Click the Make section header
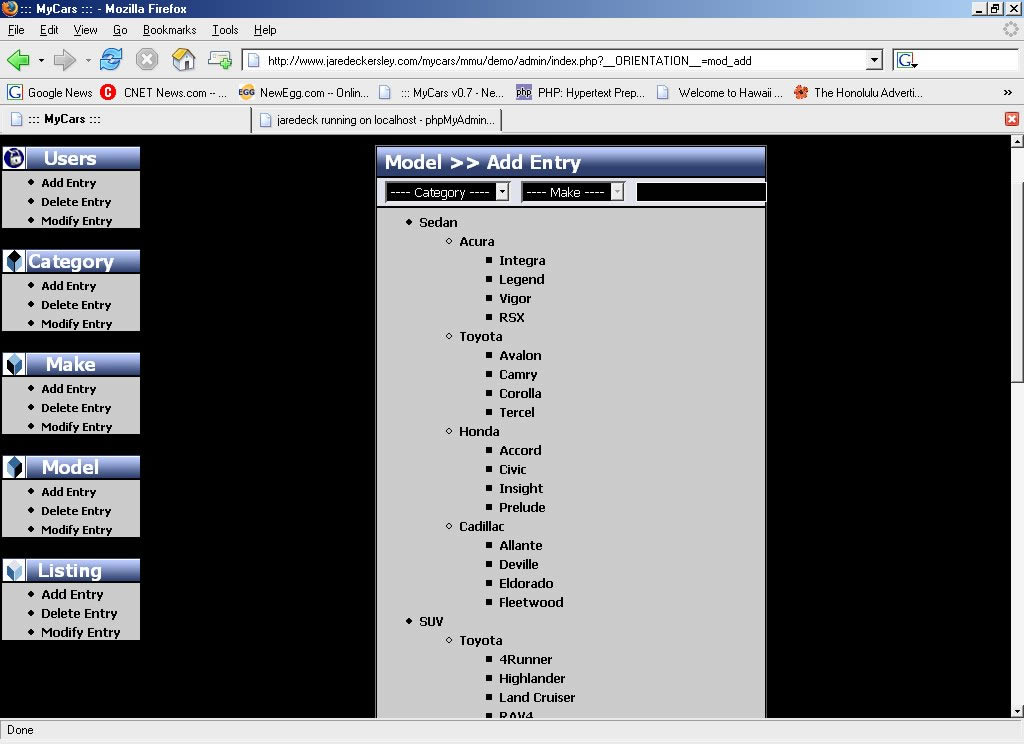This screenshot has height=744, width=1024. 71,364
